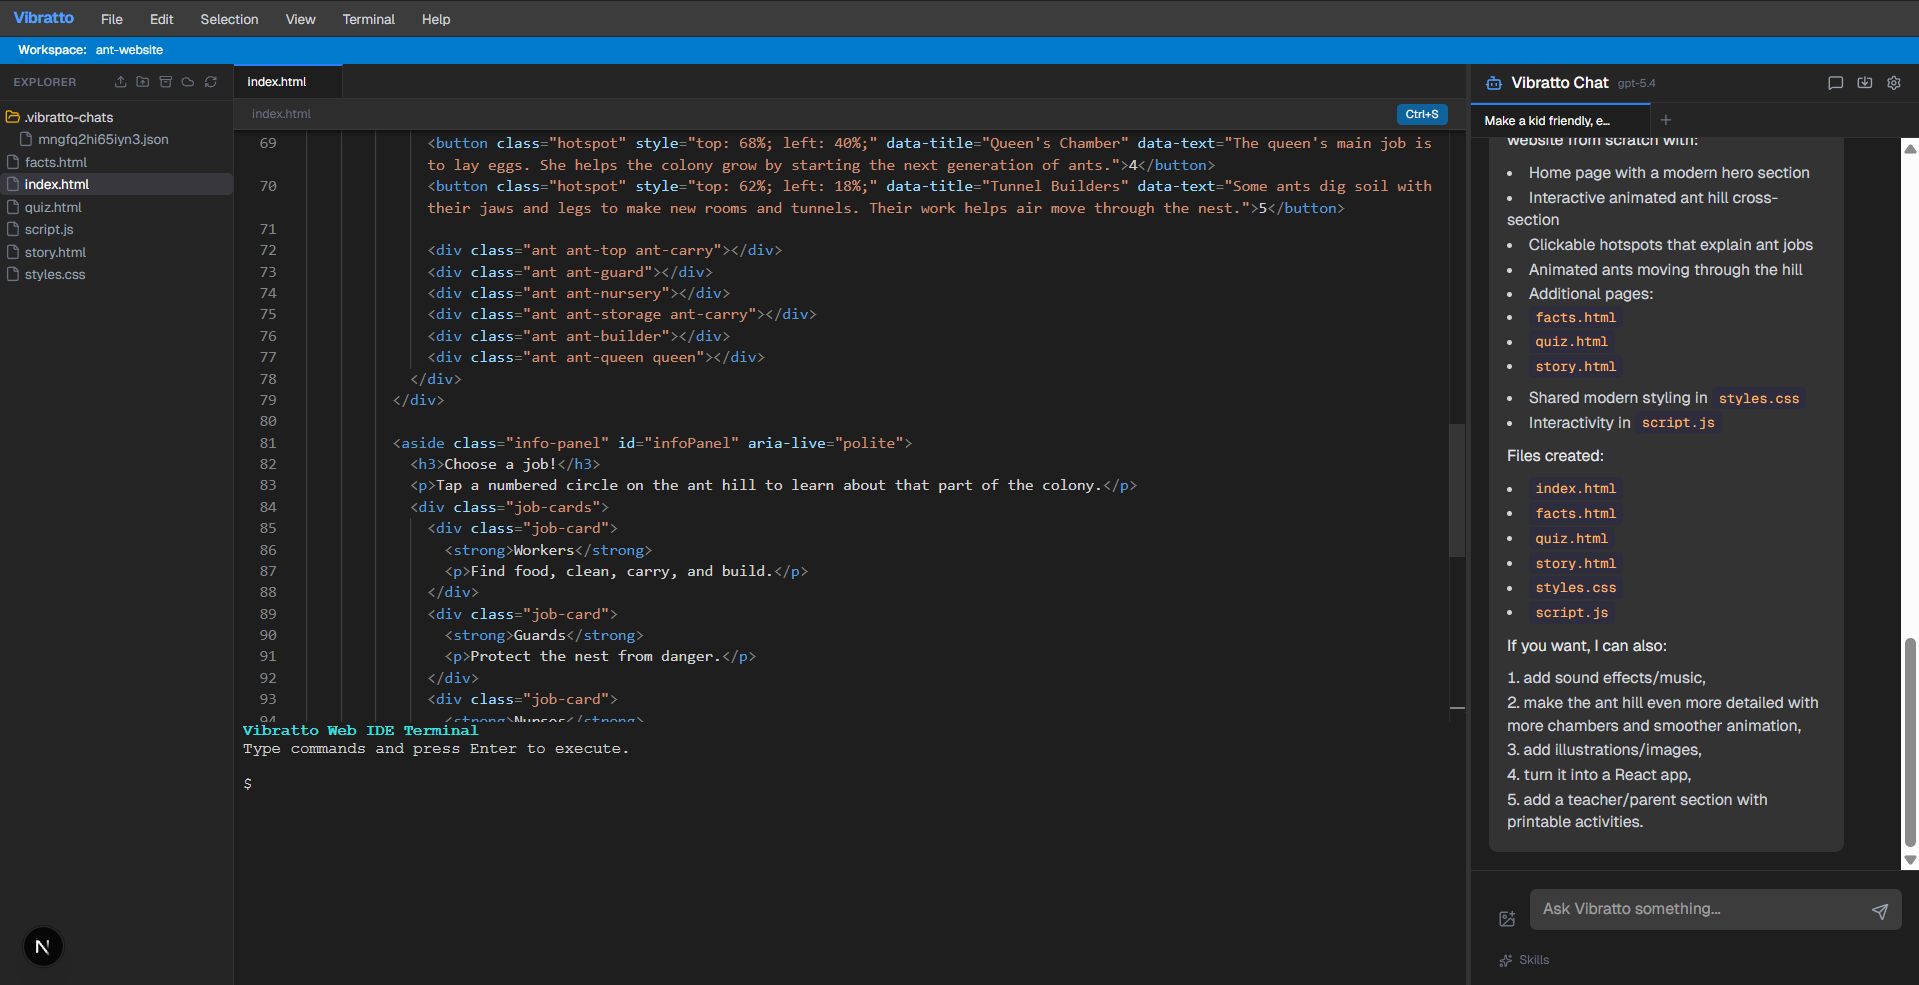Open the archive icon in Explorer toolbar
Image resolution: width=1919 pixels, height=985 pixels.
pyautogui.click(x=165, y=82)
